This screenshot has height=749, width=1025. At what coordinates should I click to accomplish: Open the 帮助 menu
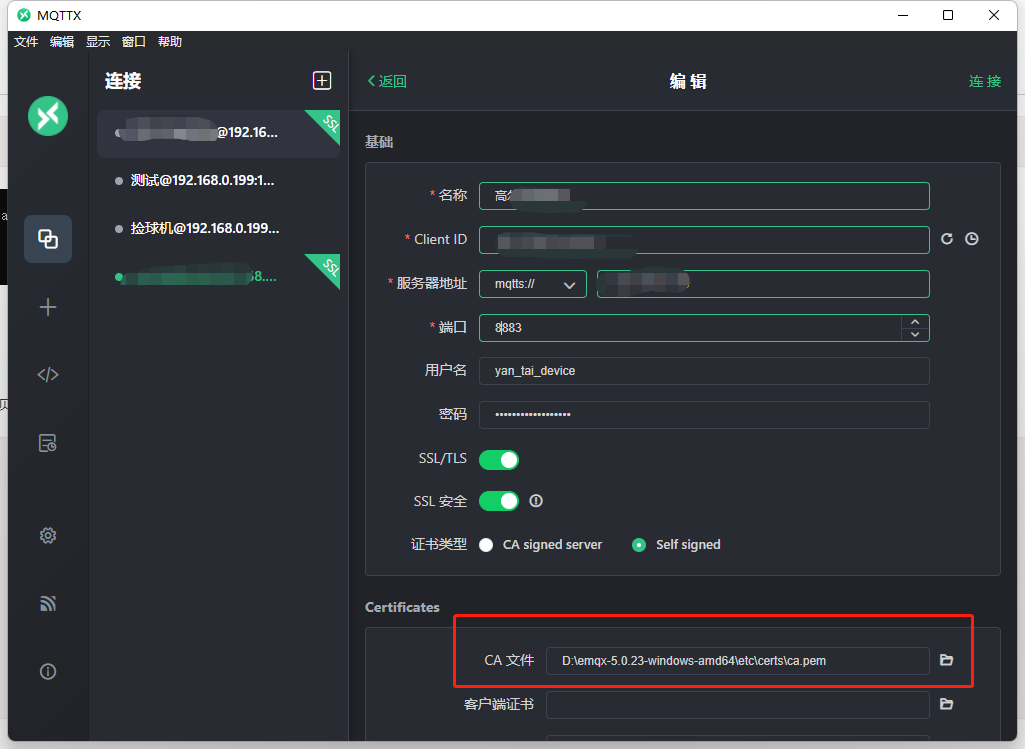click(170, 42)
